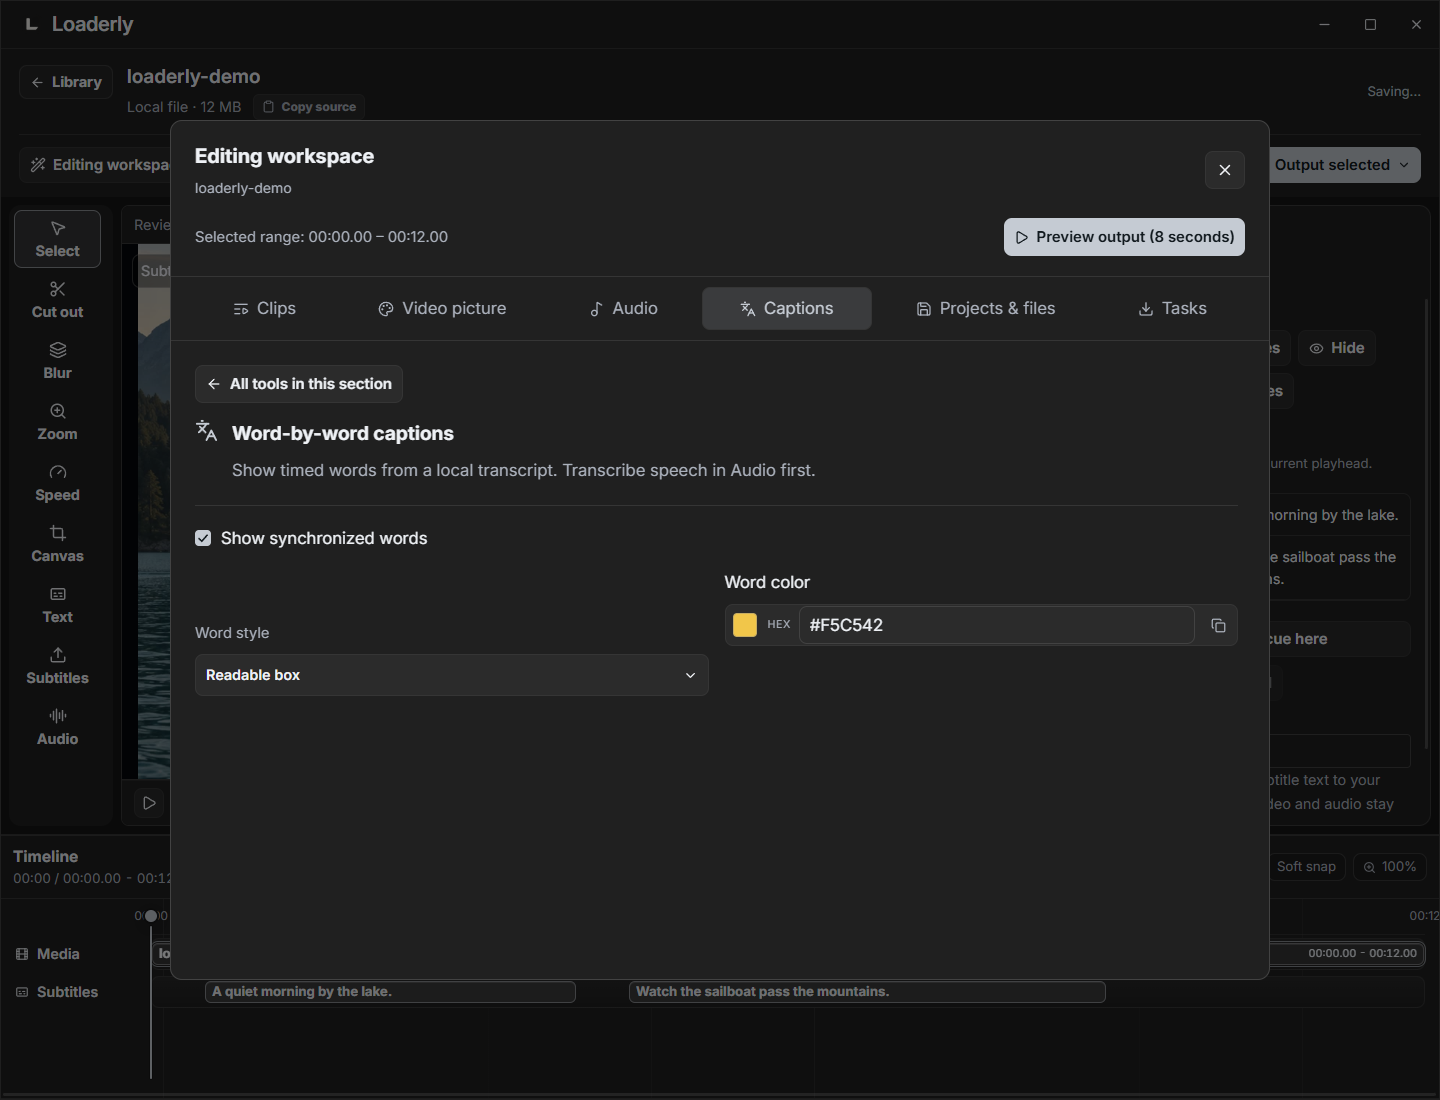Select the 'A quiet morning by the lake.' subtitle clip

click(390, 992)
